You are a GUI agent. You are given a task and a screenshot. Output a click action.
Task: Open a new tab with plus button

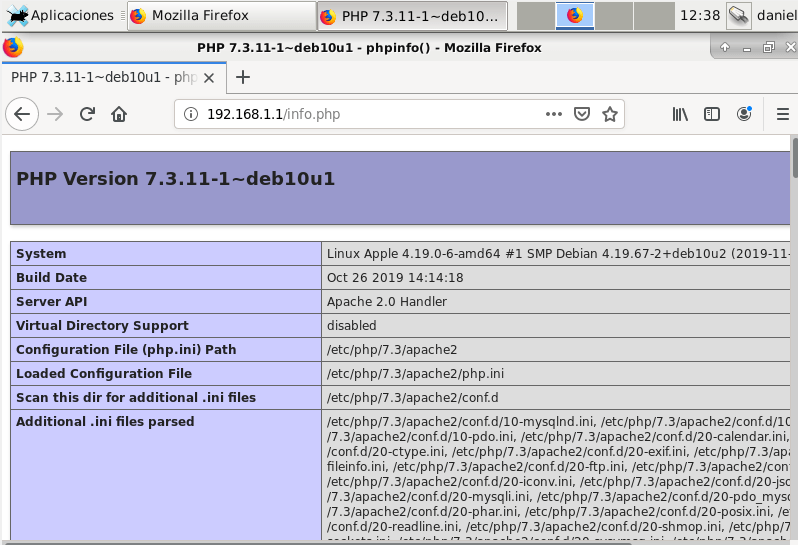(x=242, y=77)
